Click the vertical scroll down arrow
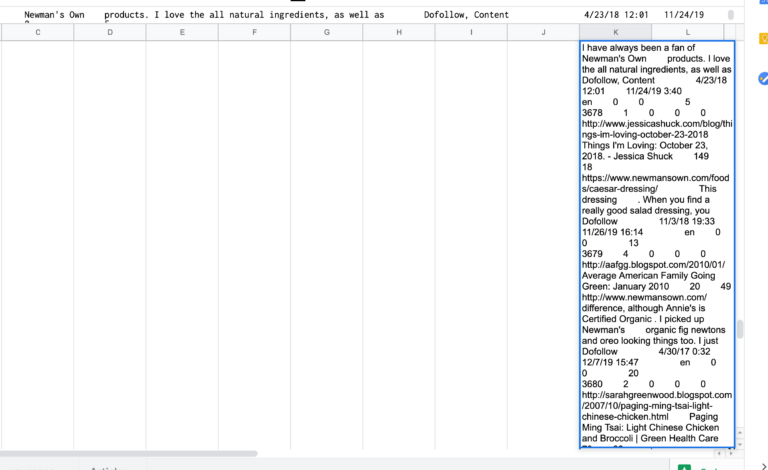The image size is (768, 470). [741, 442]
